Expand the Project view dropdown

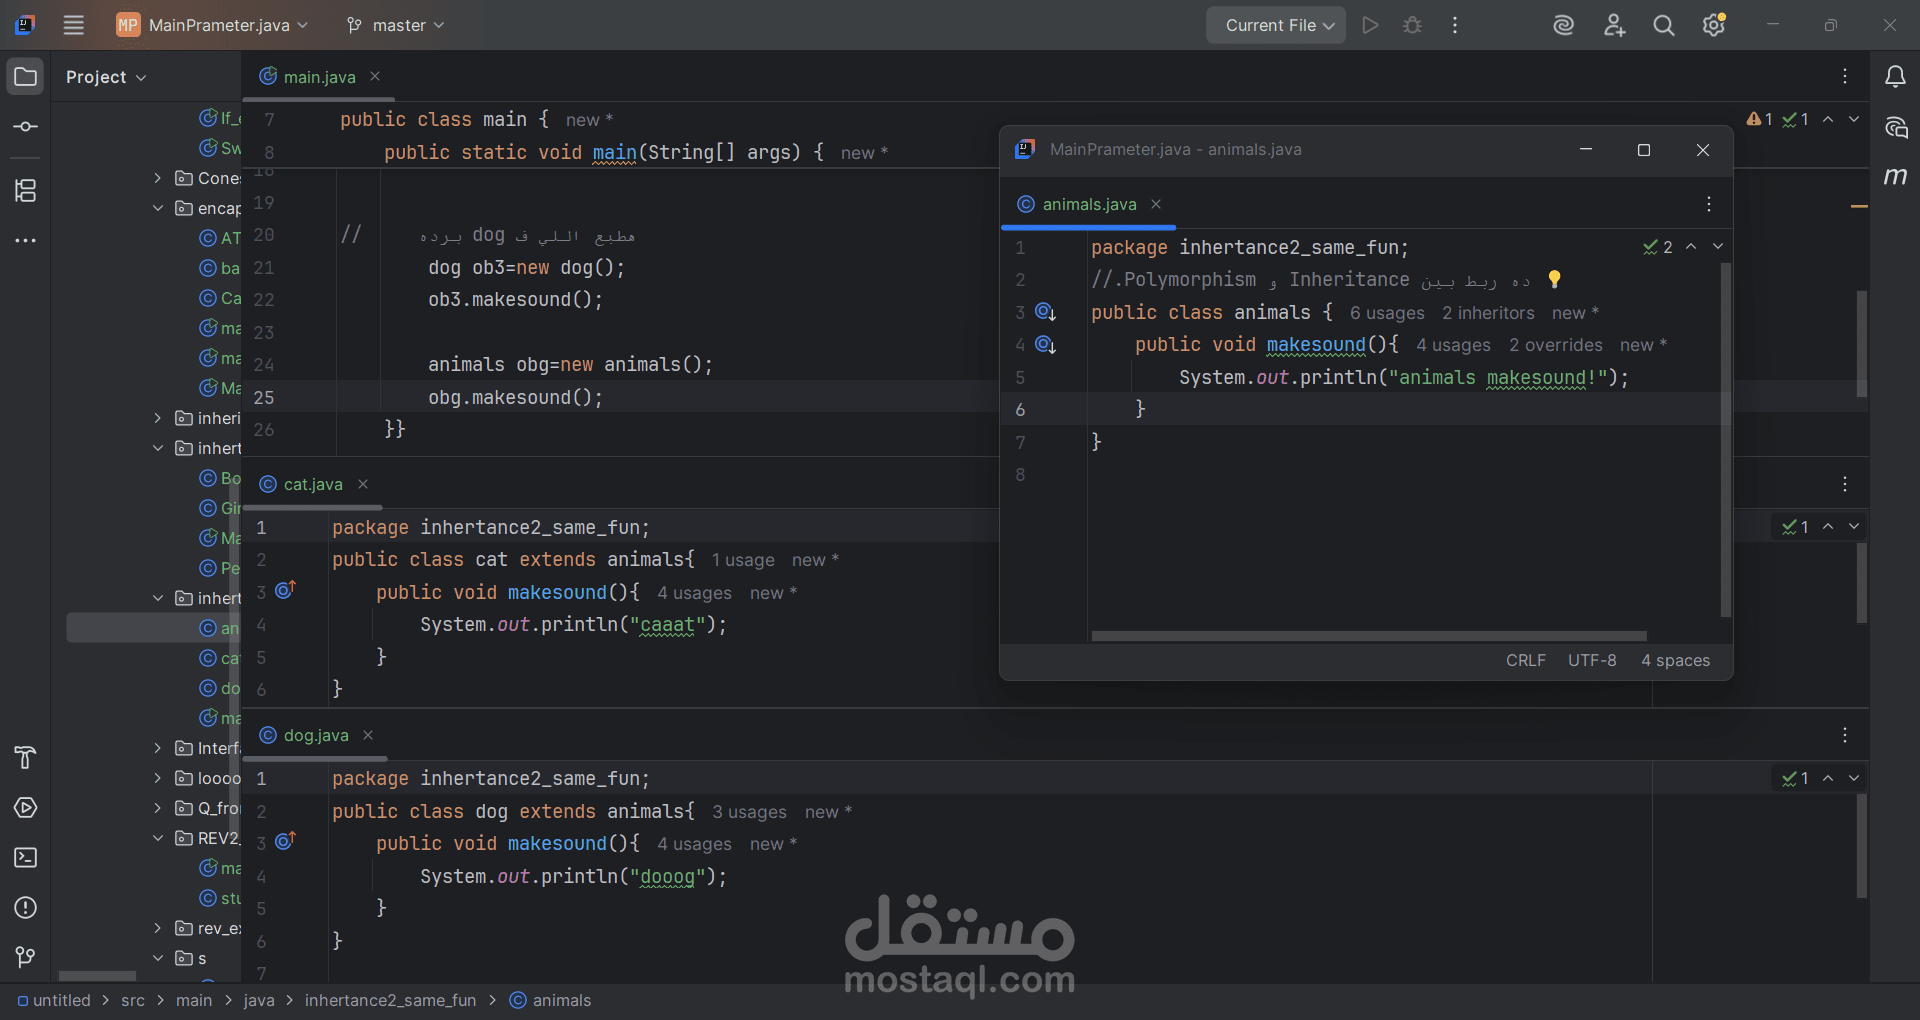(106, 77)
